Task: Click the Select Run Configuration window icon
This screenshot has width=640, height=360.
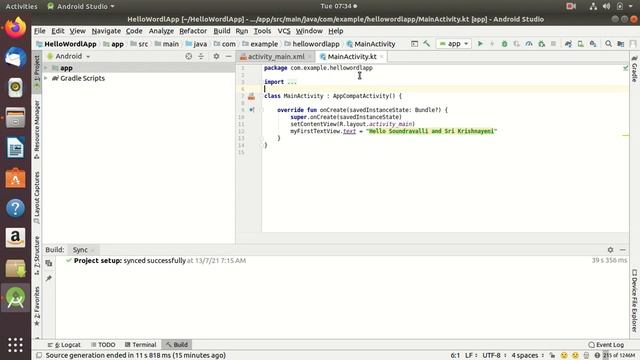Action: 414,44
